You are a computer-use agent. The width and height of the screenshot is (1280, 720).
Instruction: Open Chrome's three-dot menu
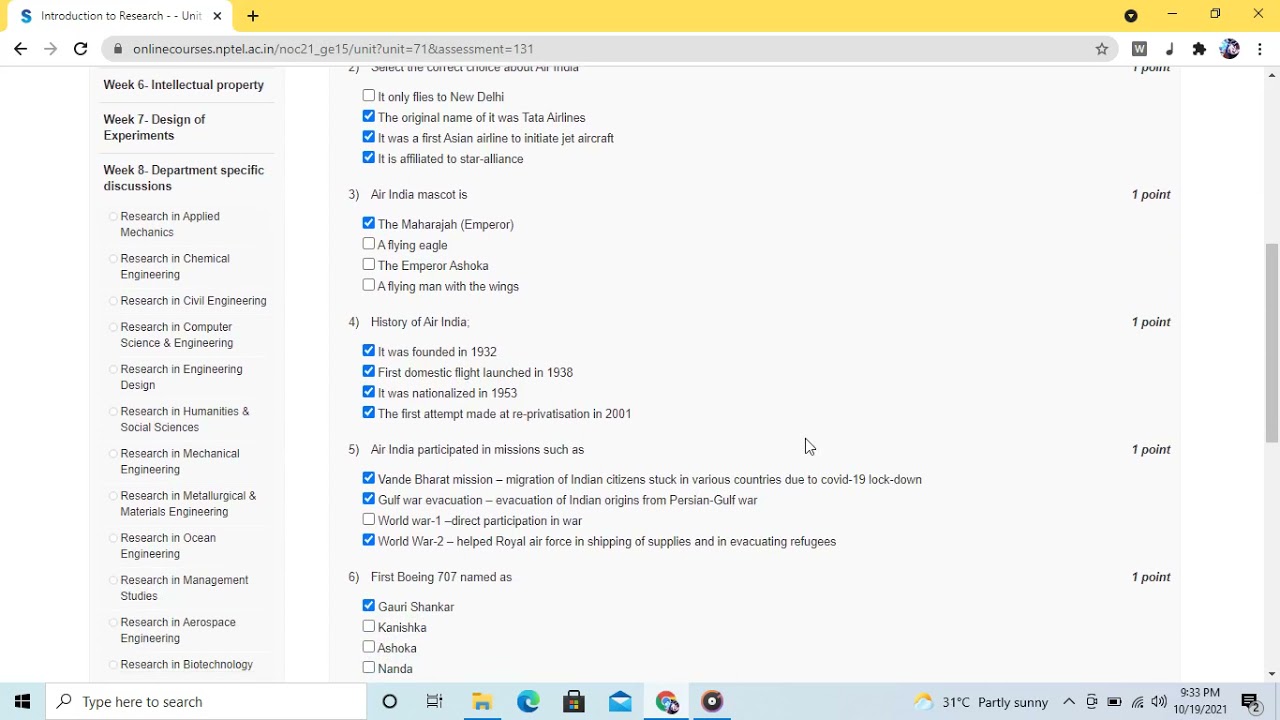coord(1260,48)
